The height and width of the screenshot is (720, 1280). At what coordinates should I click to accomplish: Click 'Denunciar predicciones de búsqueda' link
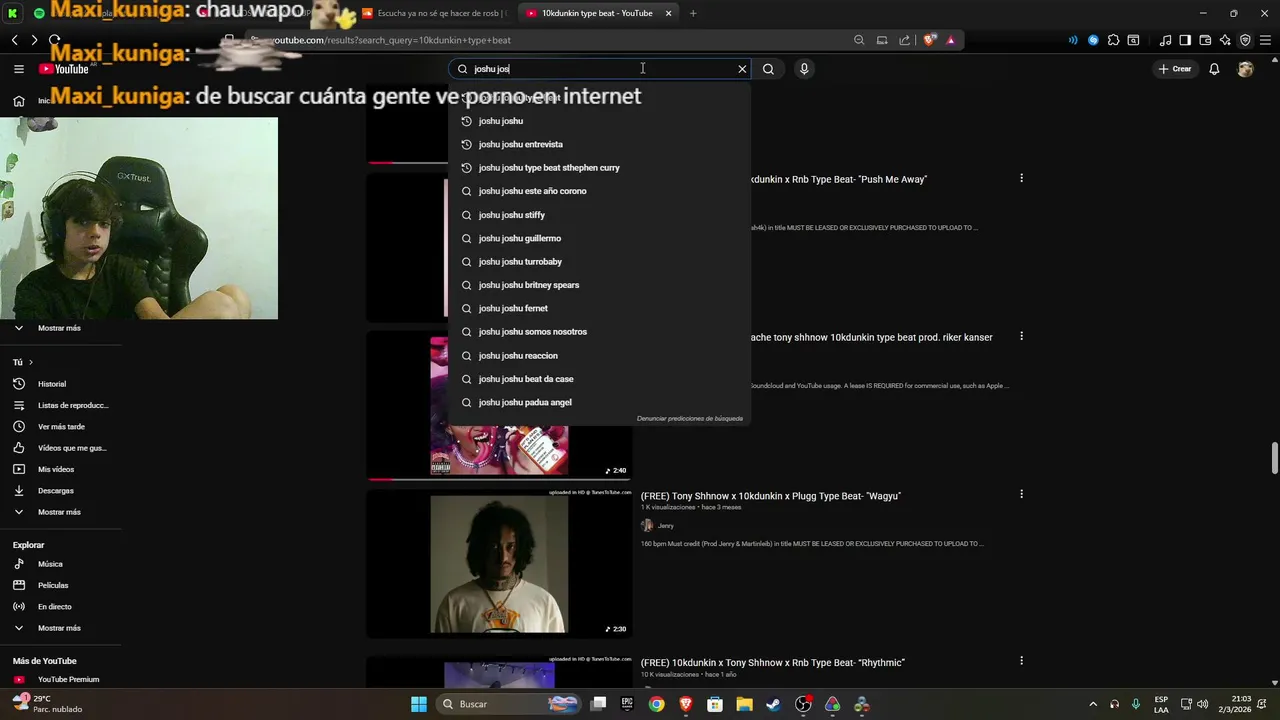(690, 418)
